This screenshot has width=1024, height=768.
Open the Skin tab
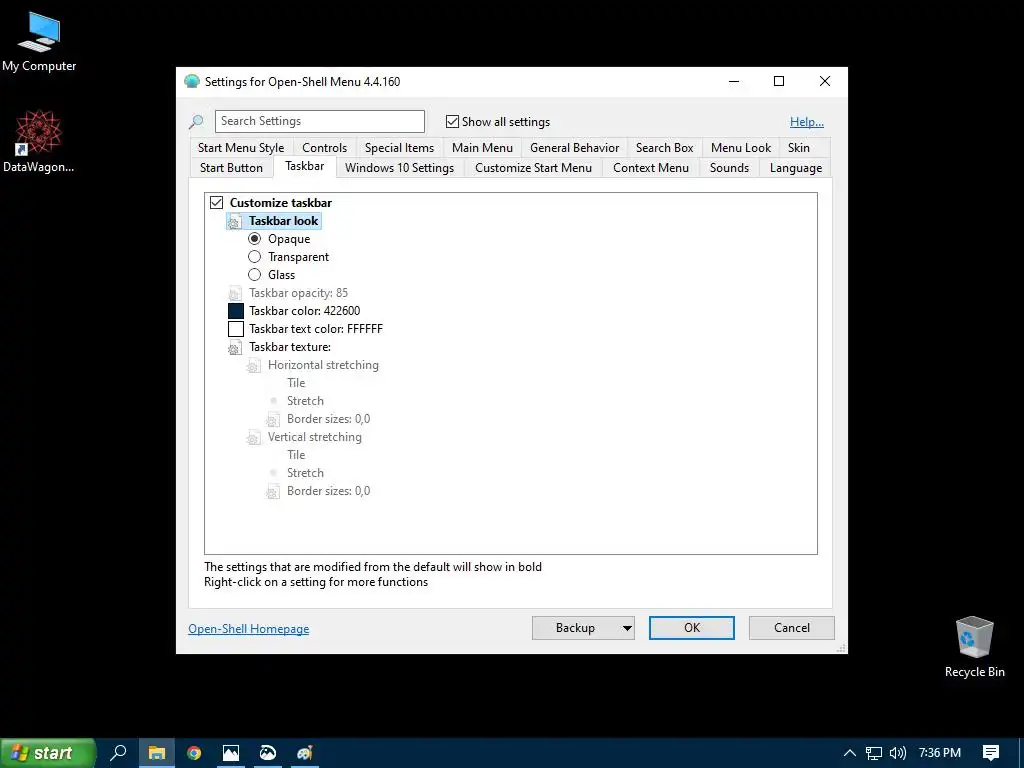pyautogui.click(x=799, y=148)
